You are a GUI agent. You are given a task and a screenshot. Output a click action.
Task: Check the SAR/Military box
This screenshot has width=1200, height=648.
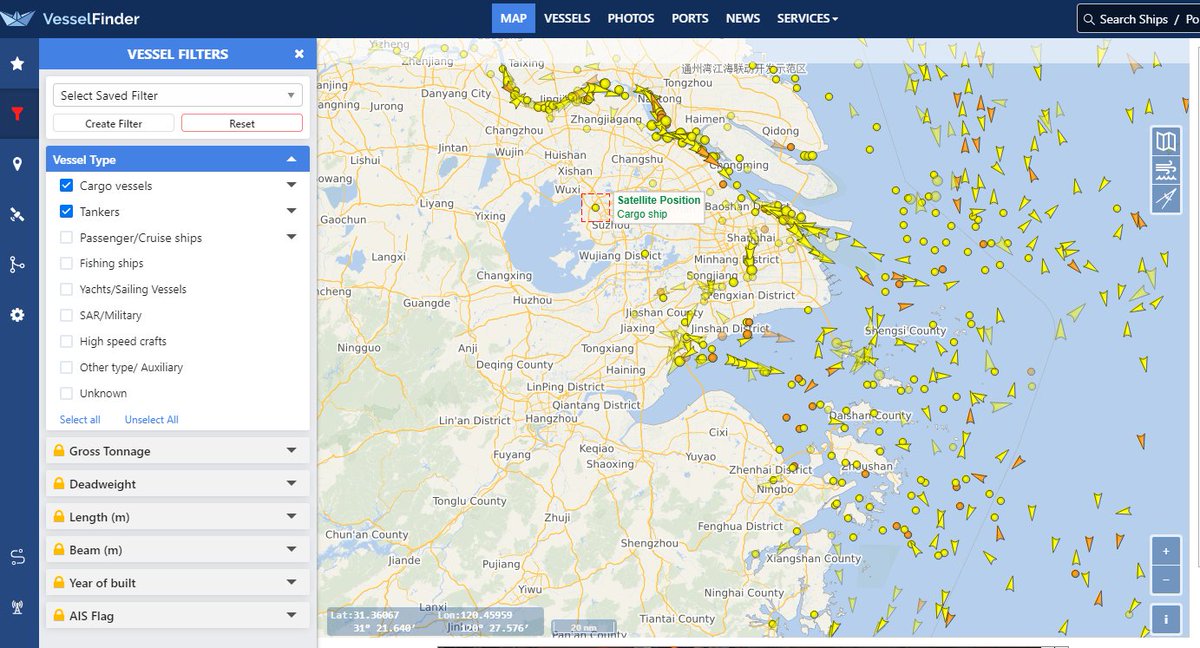(66, 315)
